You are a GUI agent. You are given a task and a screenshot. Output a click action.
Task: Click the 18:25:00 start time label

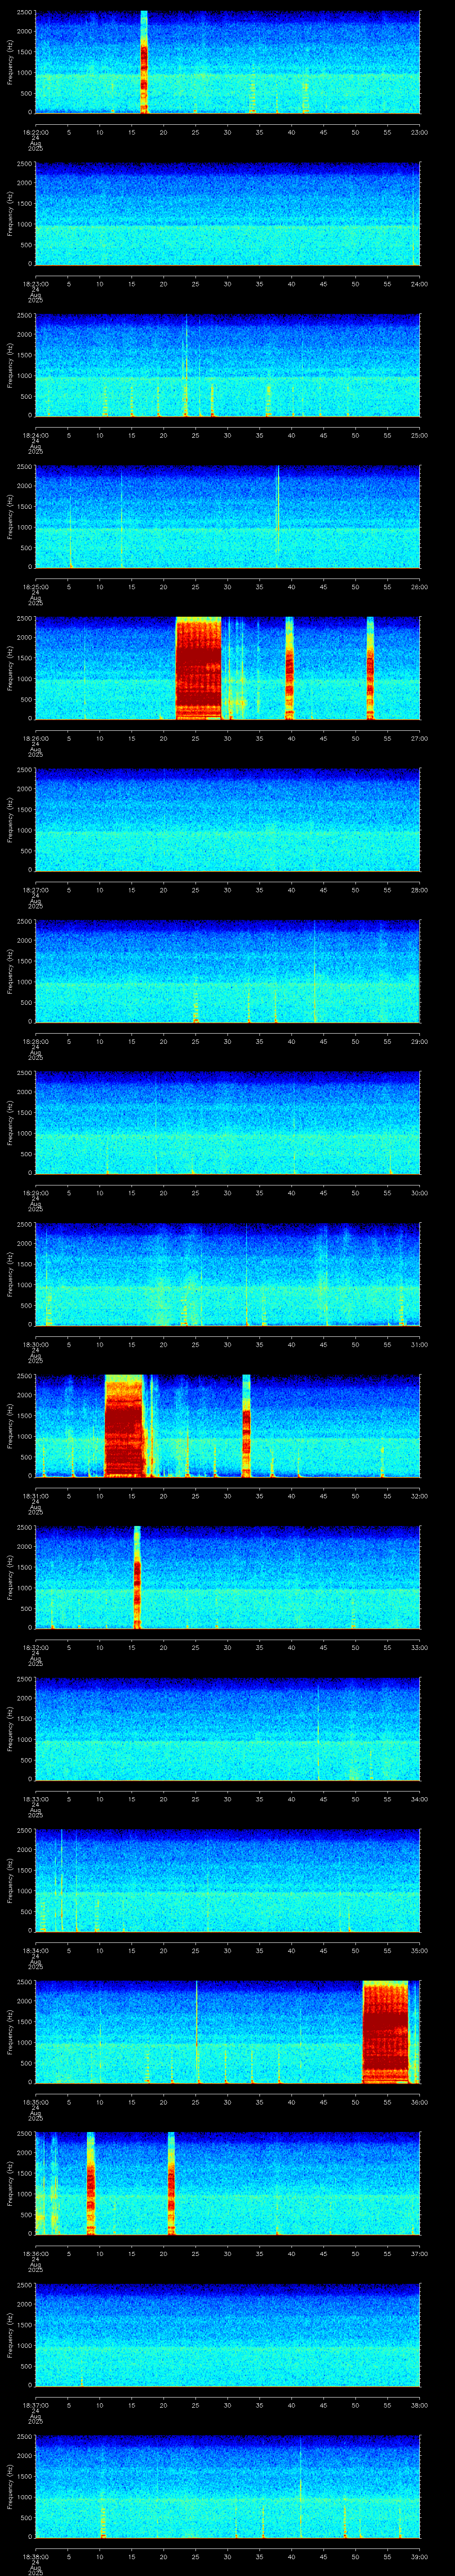coord(35,586)
